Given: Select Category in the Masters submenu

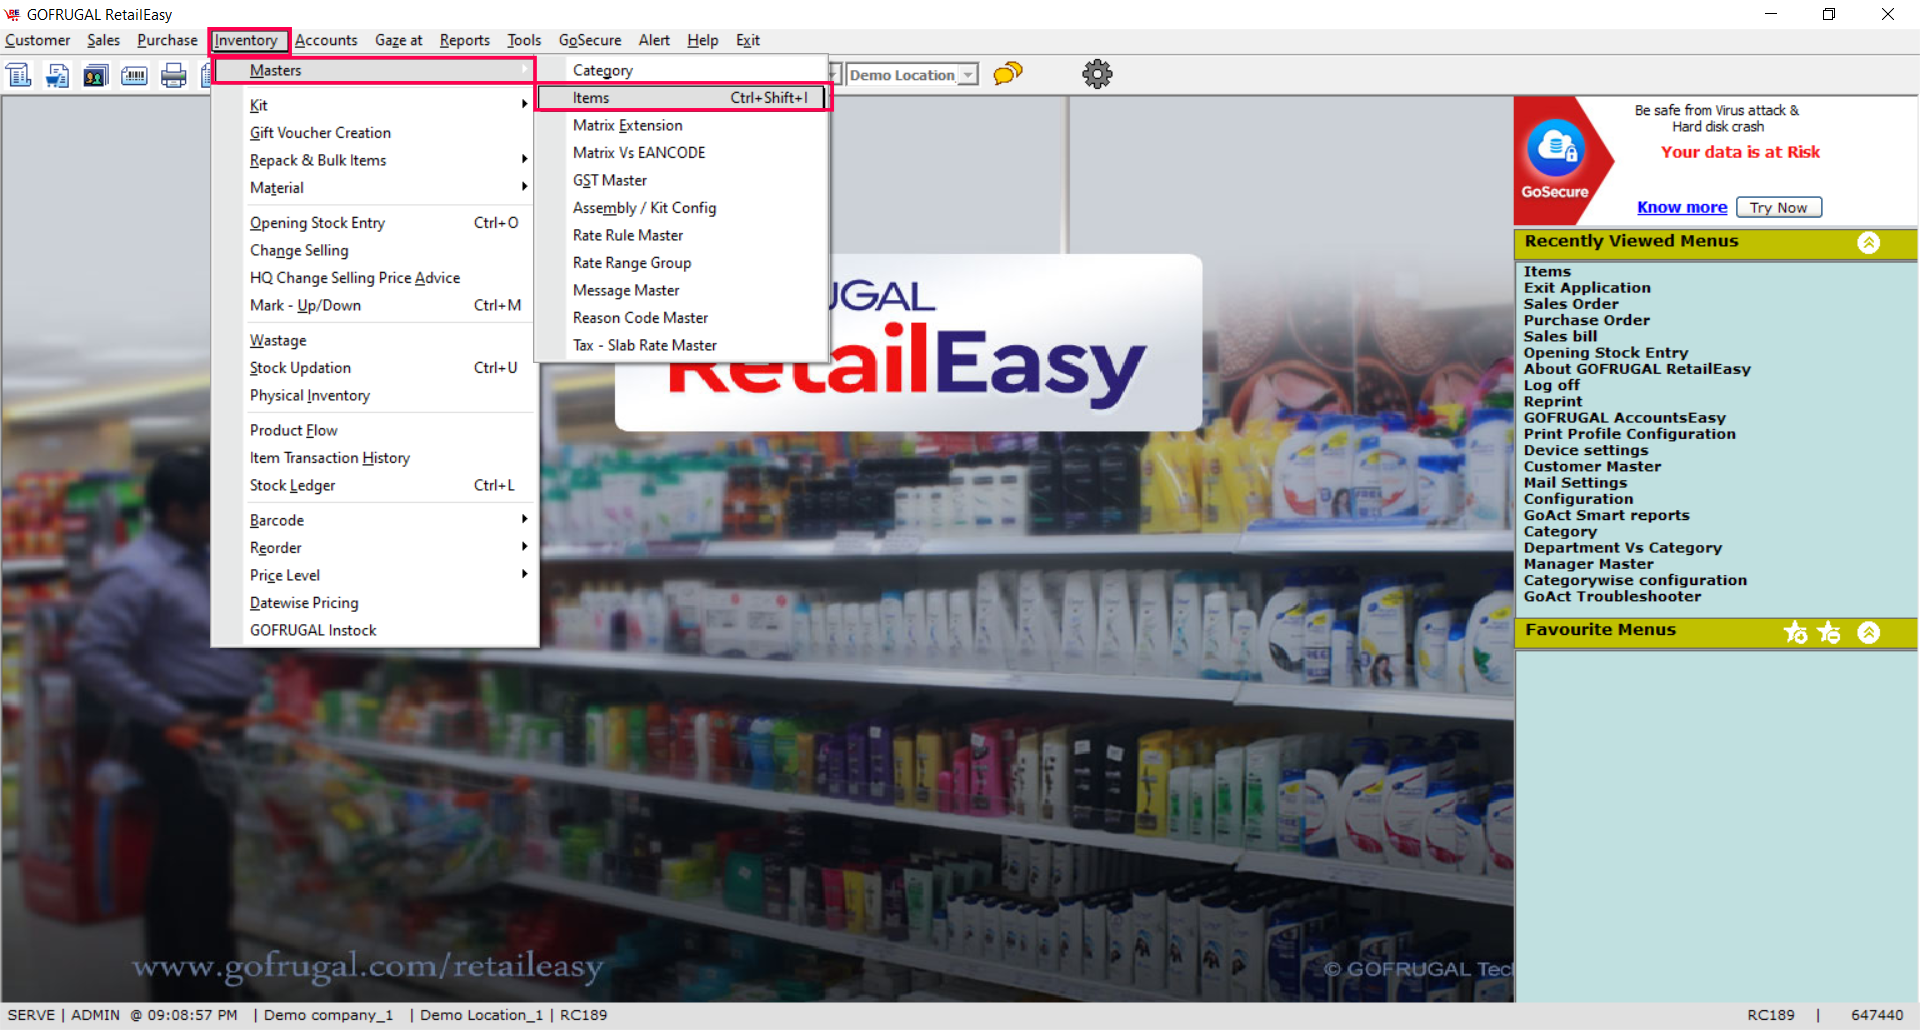Looking at the screenshot, I should click(683, 70).
